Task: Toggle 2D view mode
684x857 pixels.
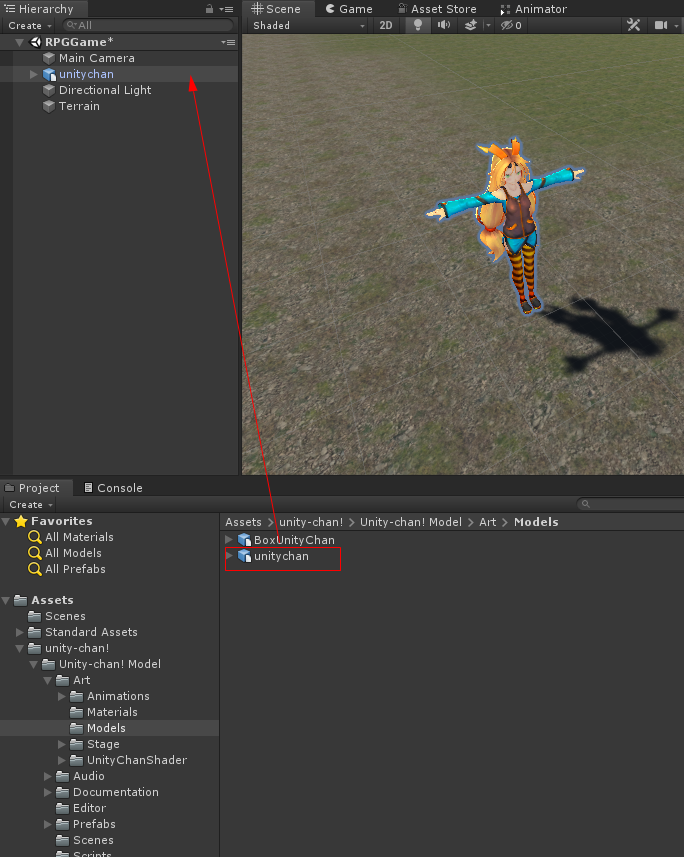Action: tap(385, 26)
